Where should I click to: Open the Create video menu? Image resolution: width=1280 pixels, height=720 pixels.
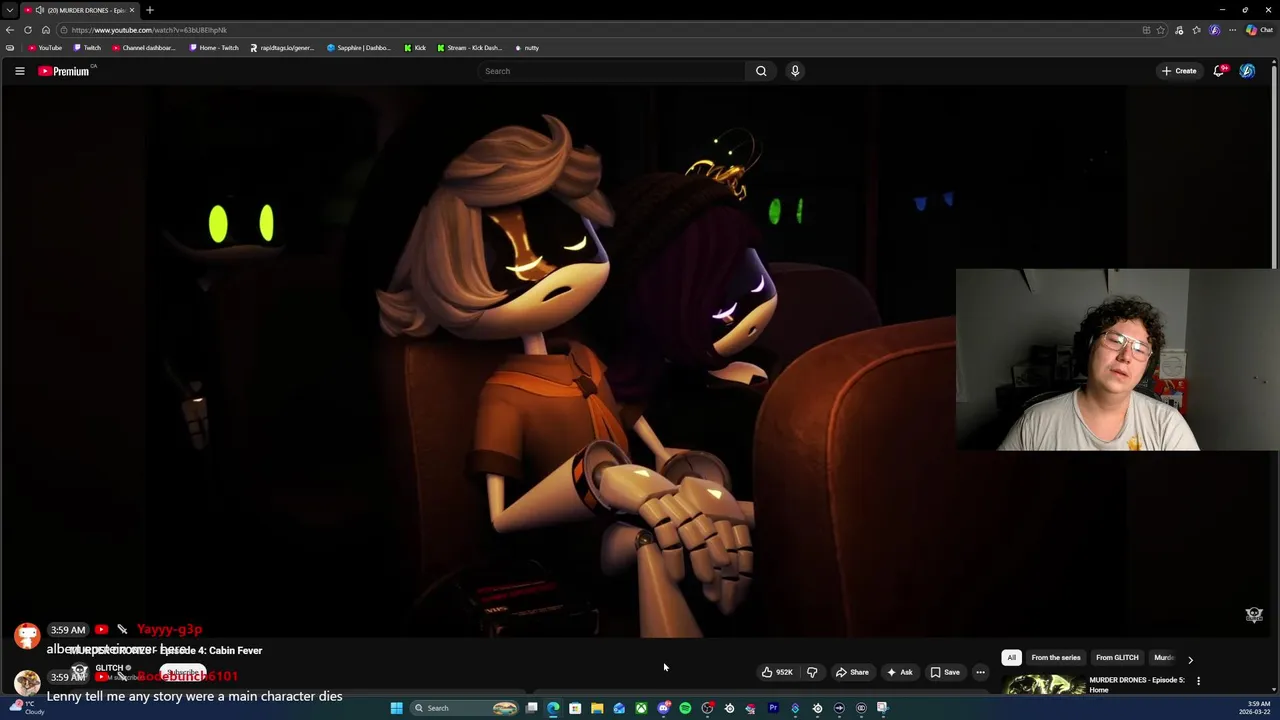[1179, 71]
